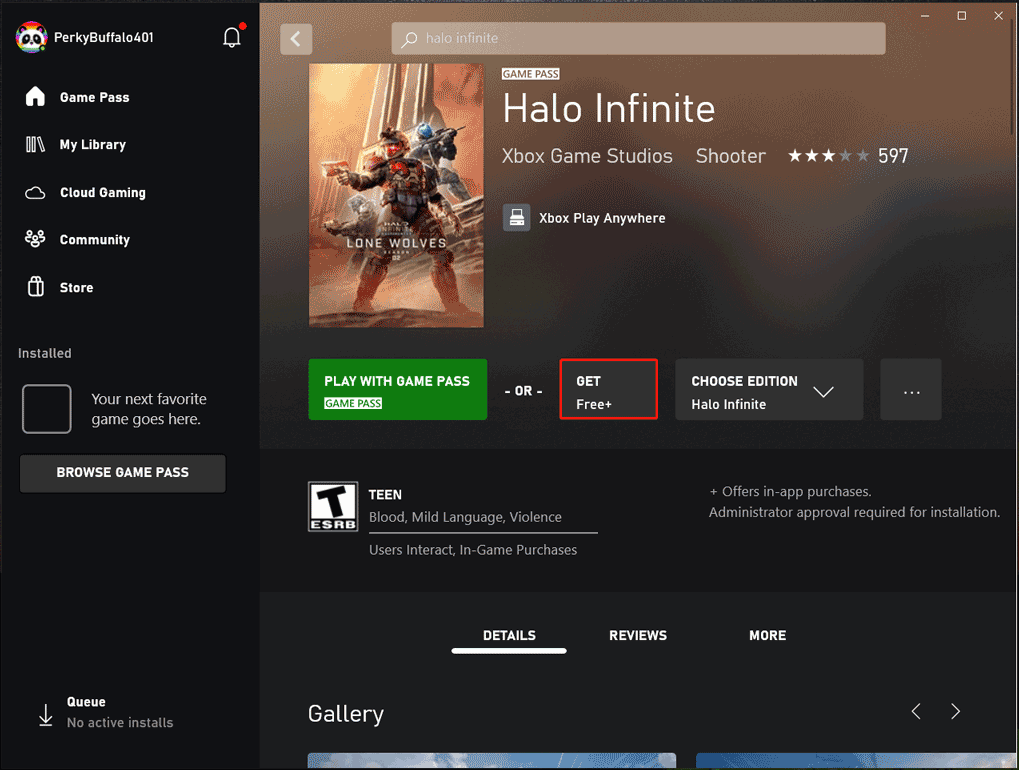Click Play with Game Pass
This screenshot has width=1019, height=770.
tap(397, 389)
